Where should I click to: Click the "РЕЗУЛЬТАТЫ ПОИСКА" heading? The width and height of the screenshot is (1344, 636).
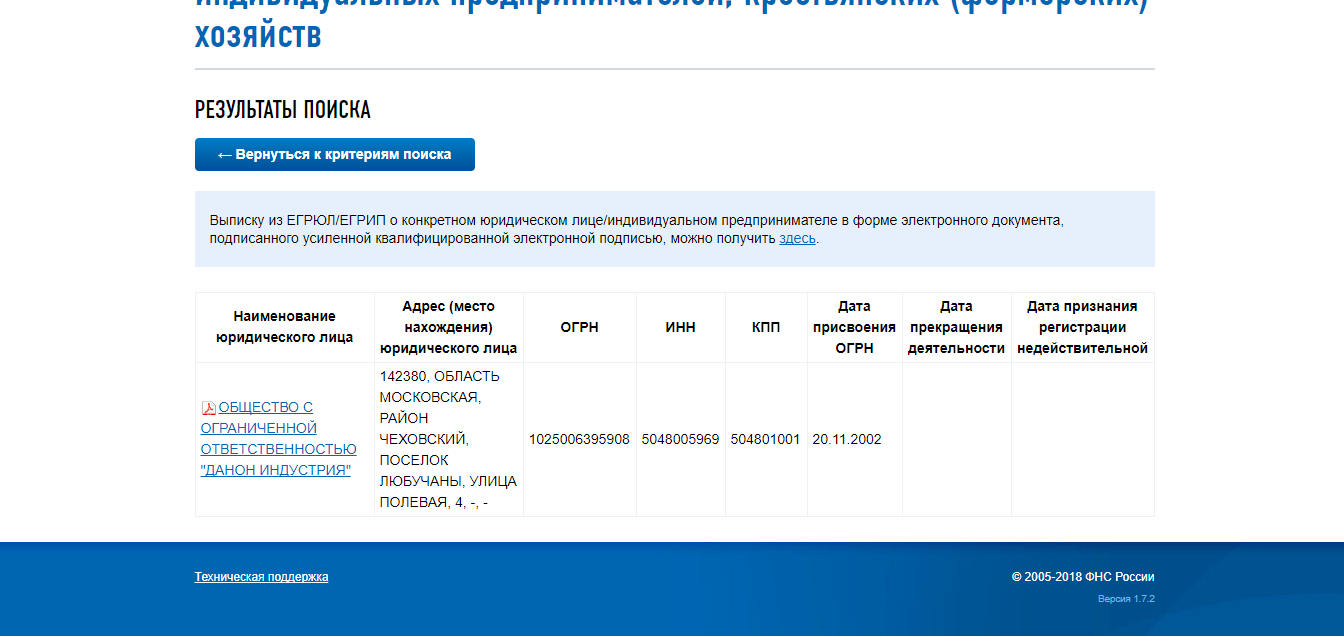[282, 110]
